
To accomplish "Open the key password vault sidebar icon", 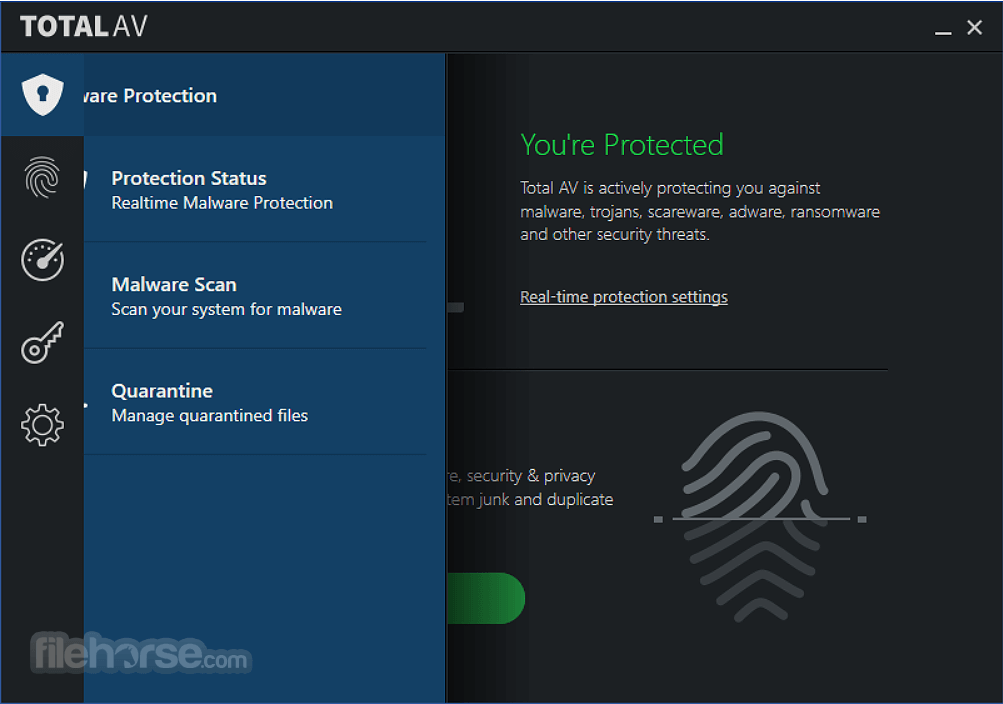I will click(x=42, y=343).
